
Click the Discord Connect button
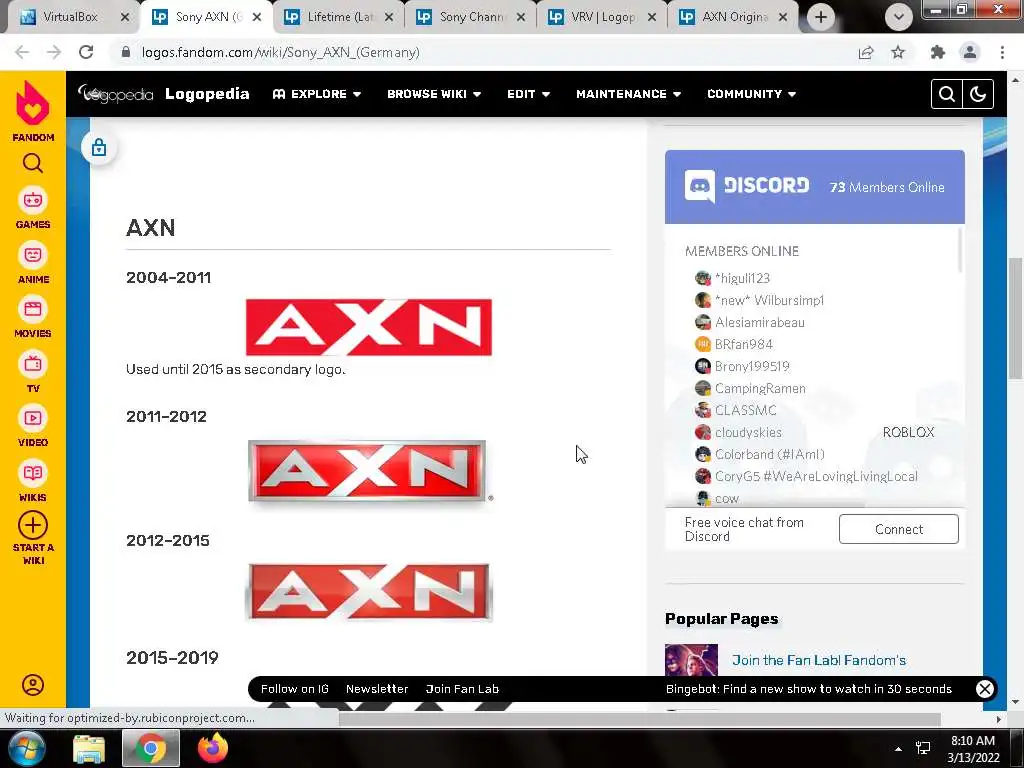click(x=899, y=529)
